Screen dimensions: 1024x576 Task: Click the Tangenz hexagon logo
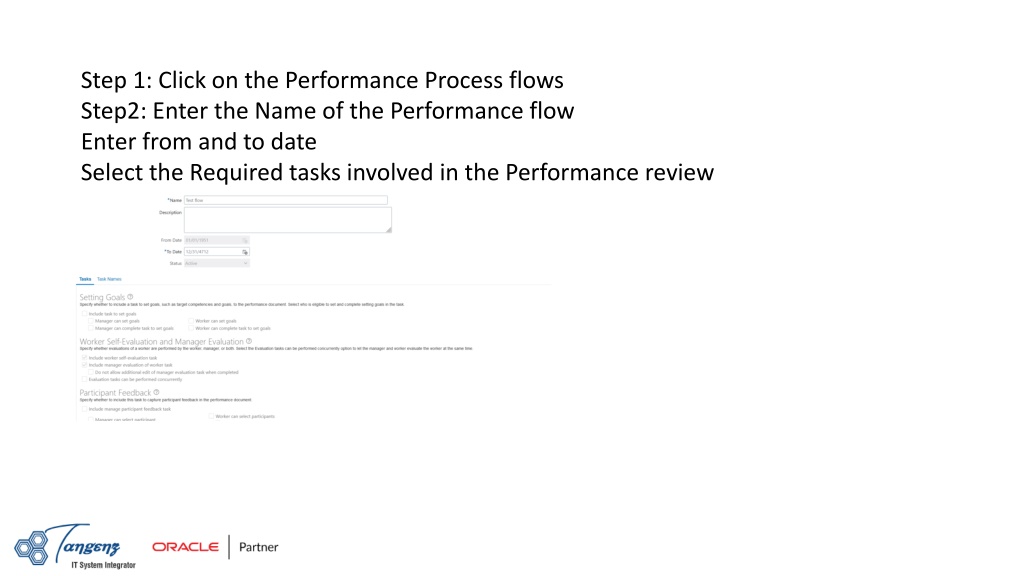tap(31, 547)
